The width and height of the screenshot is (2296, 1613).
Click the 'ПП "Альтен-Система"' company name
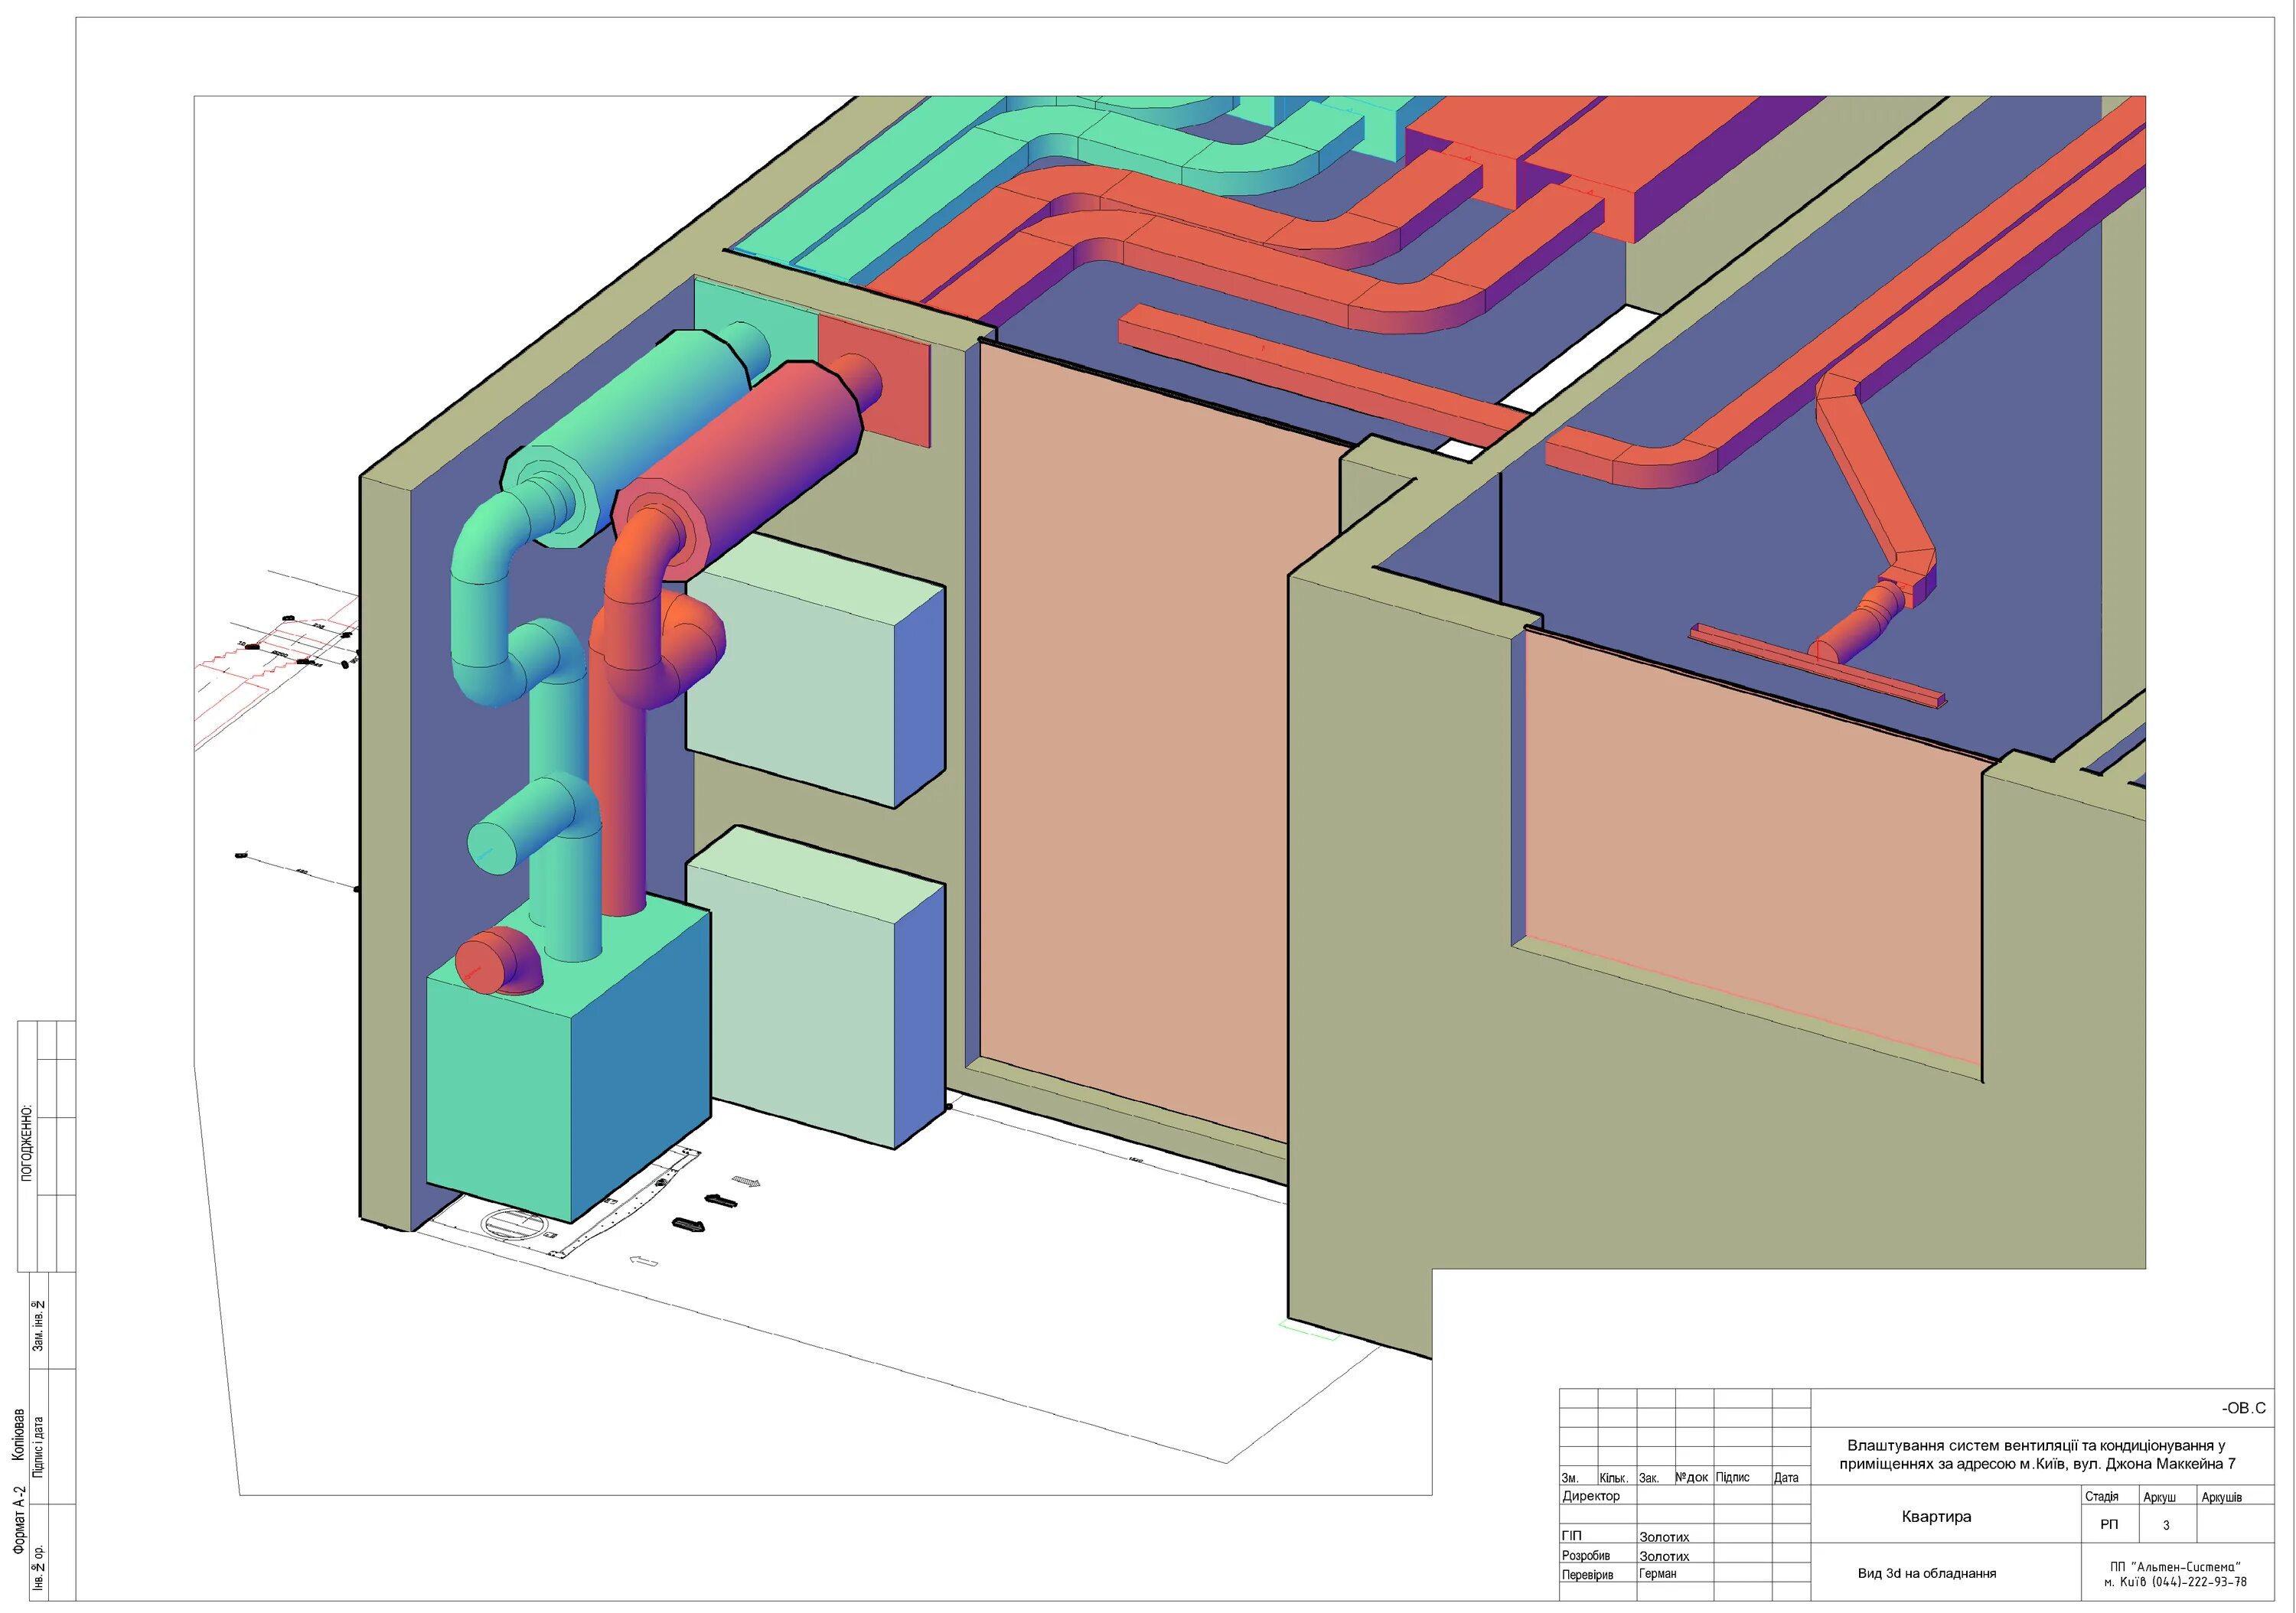(x=2175, y=1567)
